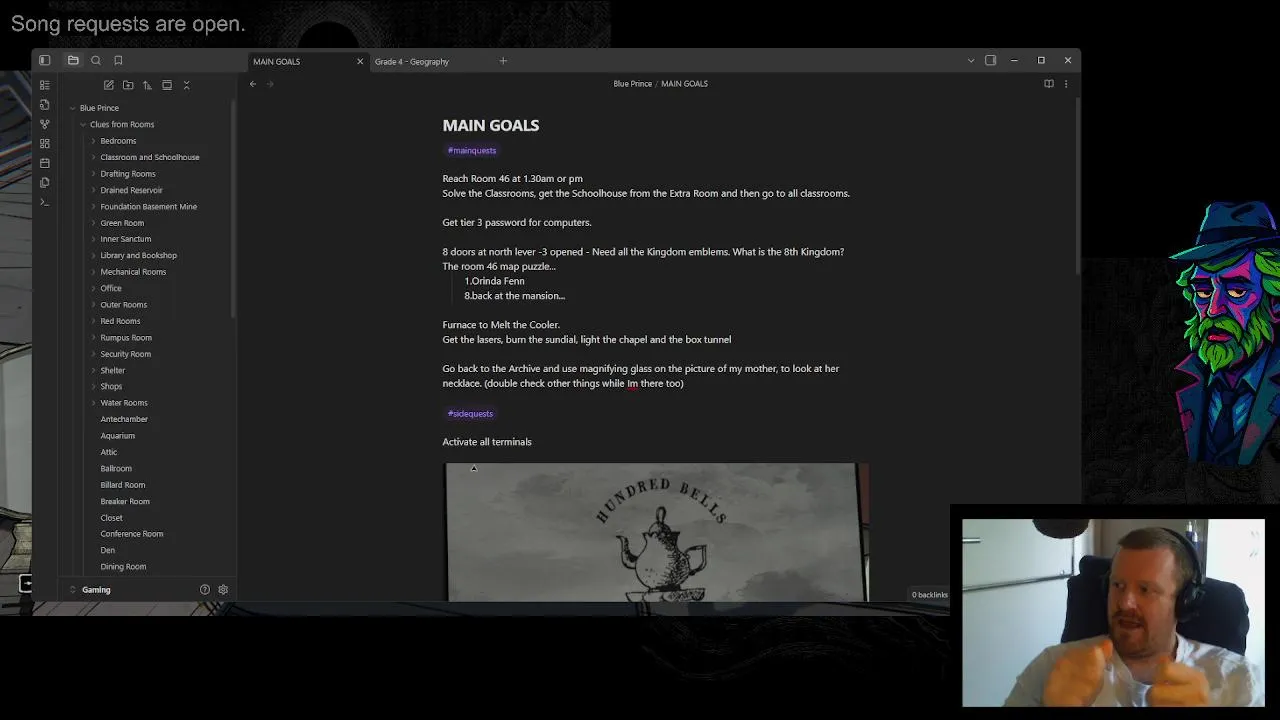
Task: Open the Antechamber note
Action: (124, 419)
